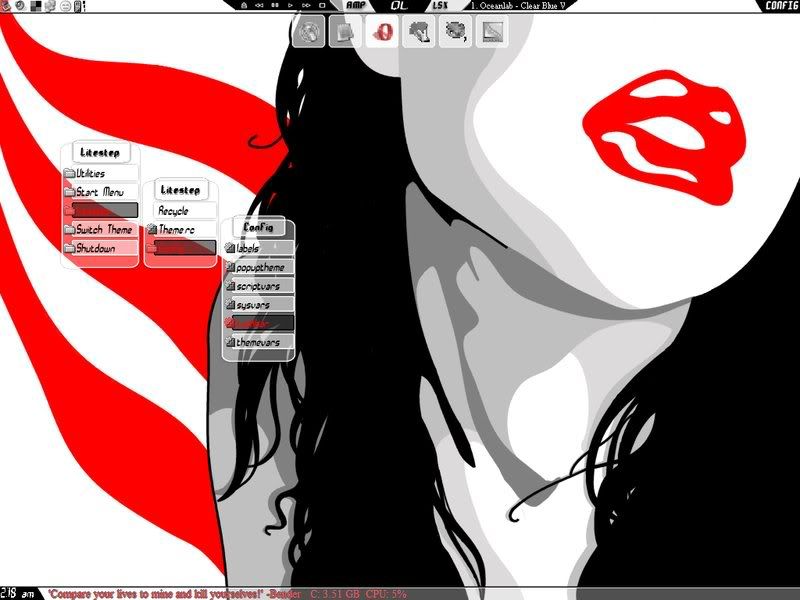
Task: Click the smiley face tray icon
Action: [x=65, y=6]
